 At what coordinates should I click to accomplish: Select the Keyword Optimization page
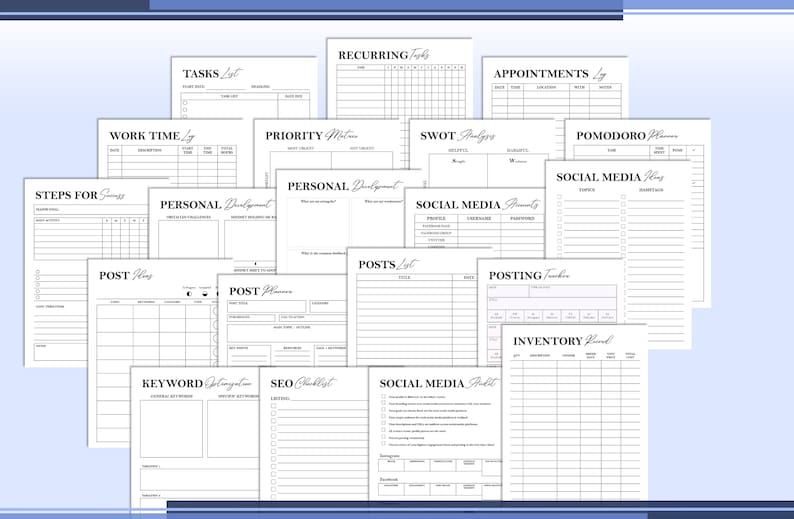194,433
